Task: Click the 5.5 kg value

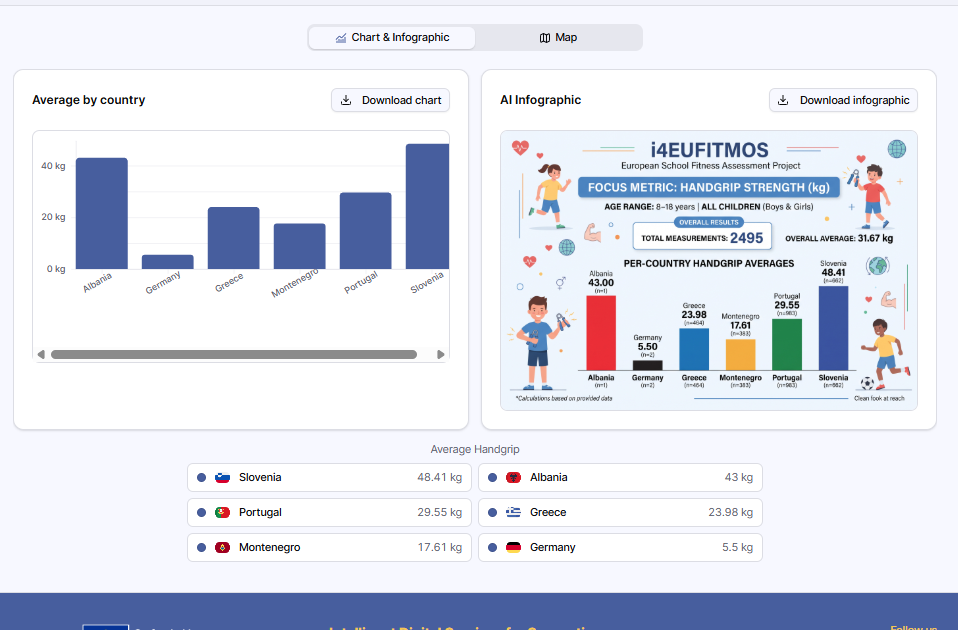Action: tap(737, 547)
